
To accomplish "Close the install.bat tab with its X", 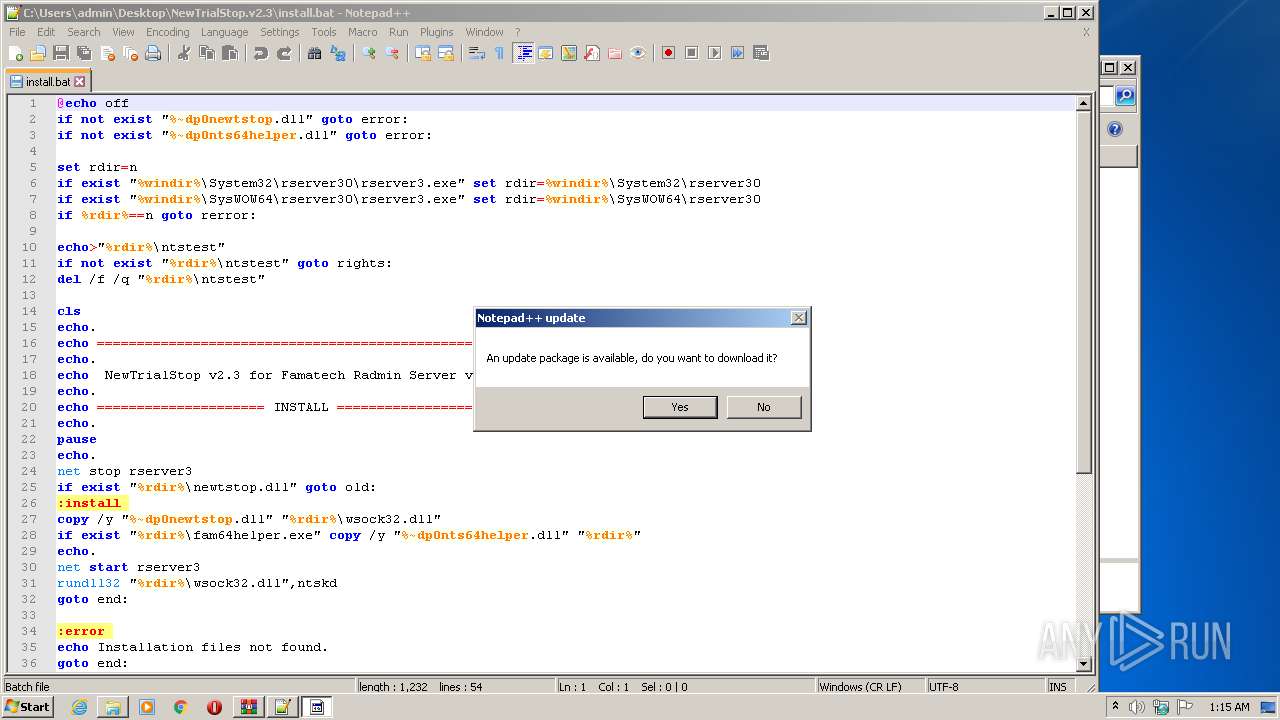I will coord(80,82).
